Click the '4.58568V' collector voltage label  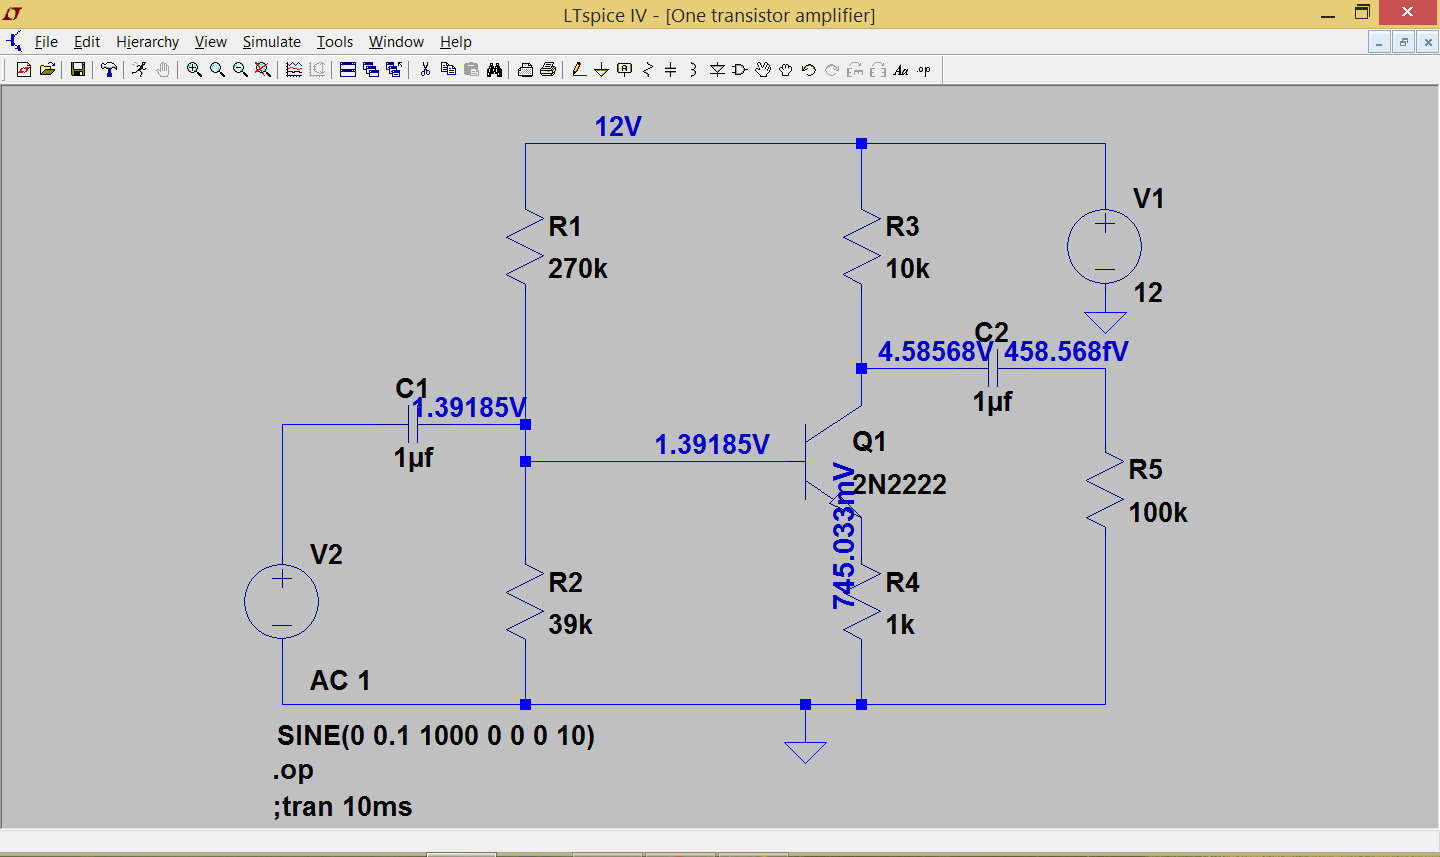[935, 352]
